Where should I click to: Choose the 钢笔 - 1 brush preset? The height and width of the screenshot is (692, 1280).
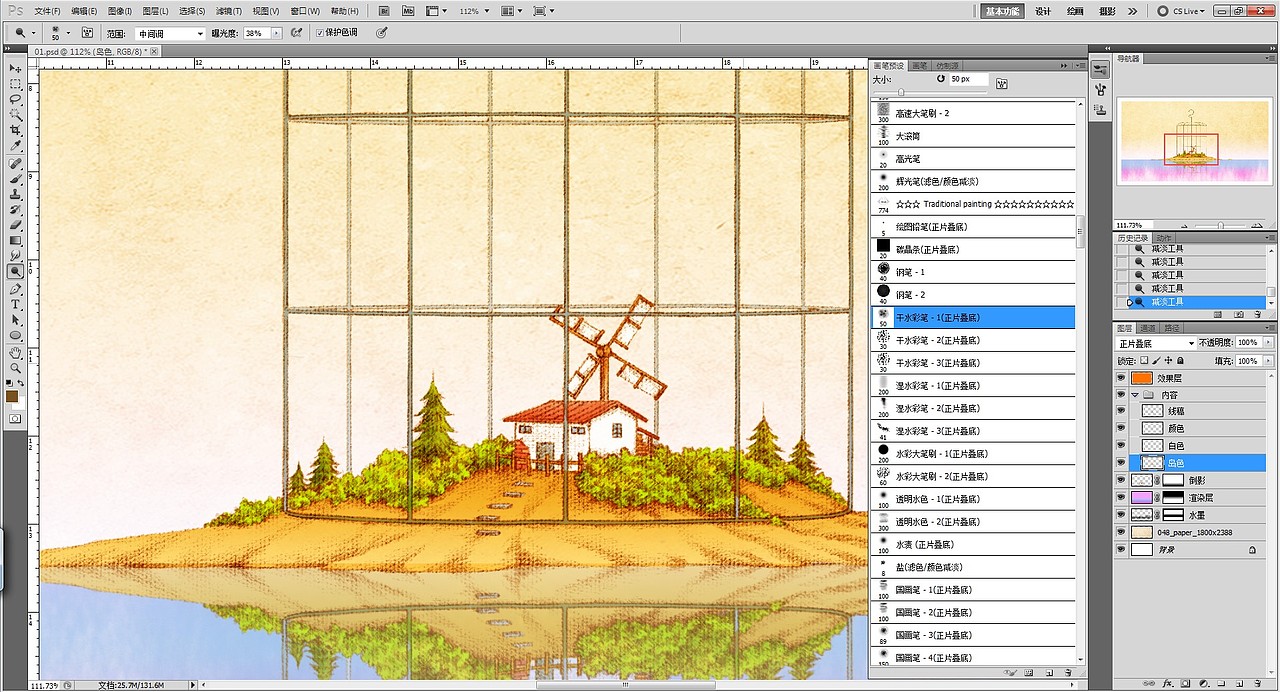tap(973, 272)
